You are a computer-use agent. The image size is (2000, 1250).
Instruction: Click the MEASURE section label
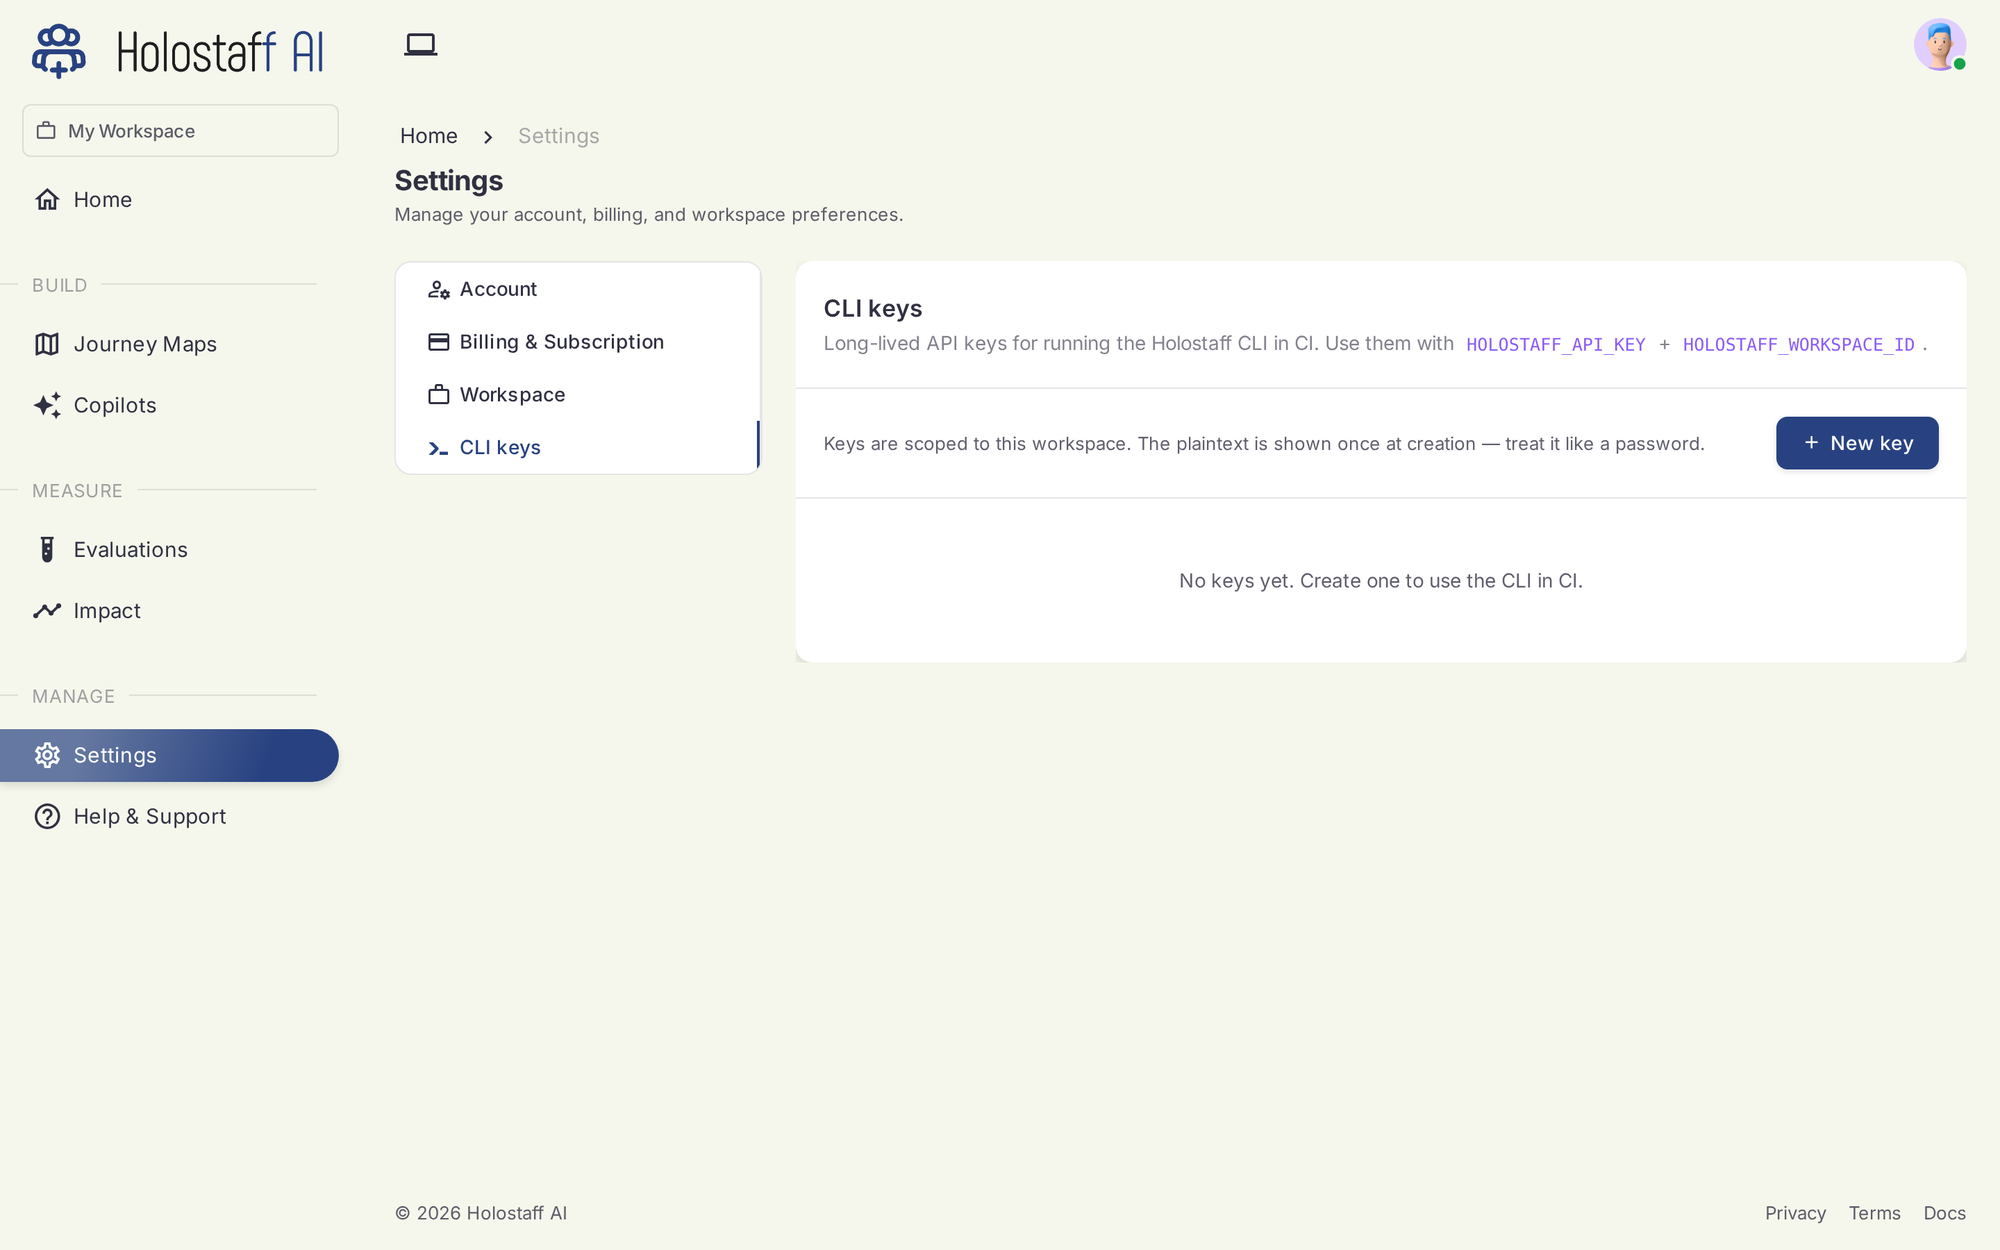77,491
